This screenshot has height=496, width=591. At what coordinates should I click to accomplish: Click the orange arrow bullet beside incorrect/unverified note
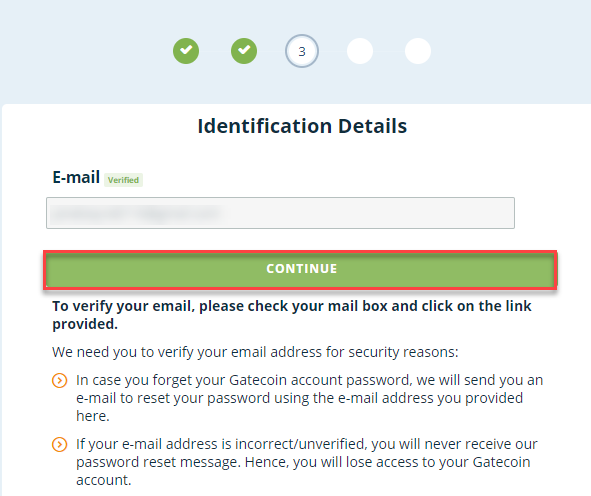point(60,445)
